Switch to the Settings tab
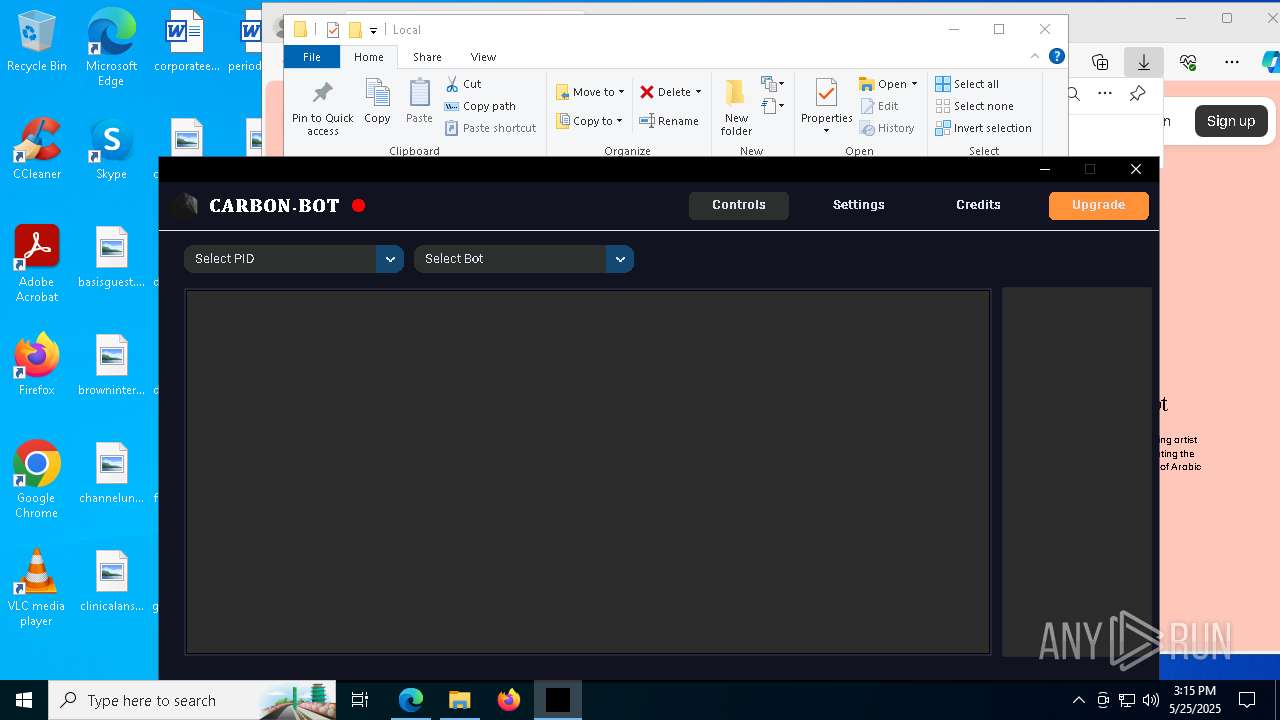Image resolution: width=1280 pixels, height=720 pixels. pyautogui.click(x=859, y=205)
